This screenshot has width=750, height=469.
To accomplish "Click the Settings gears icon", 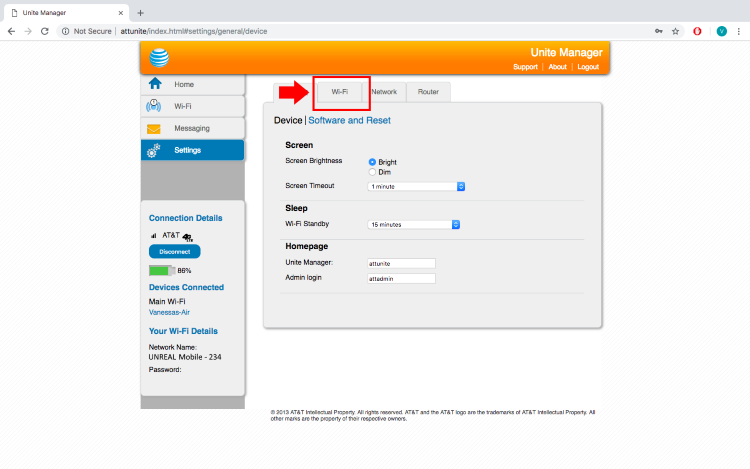I will 154,150.
